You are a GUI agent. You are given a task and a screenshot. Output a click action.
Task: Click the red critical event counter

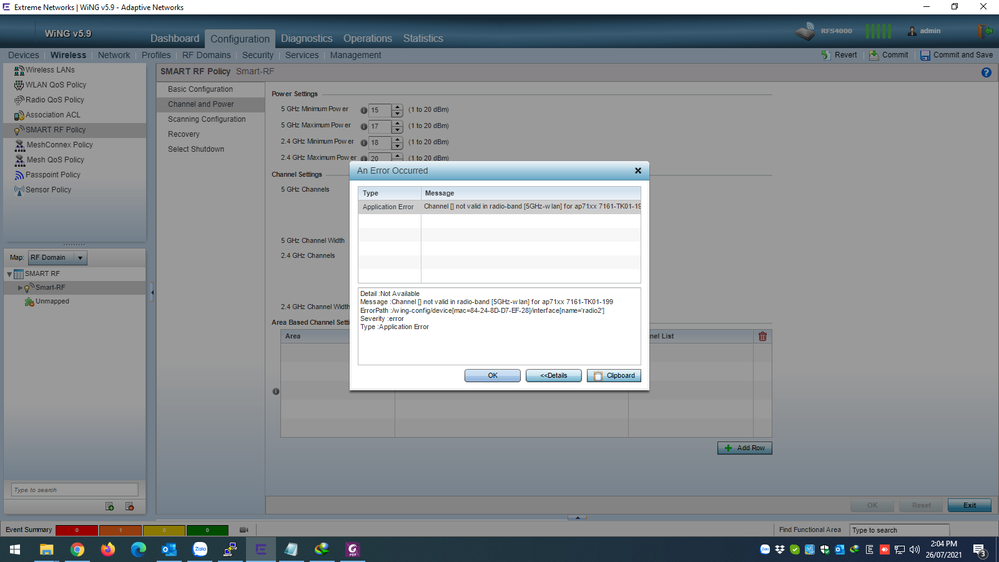tap(76, 530)
